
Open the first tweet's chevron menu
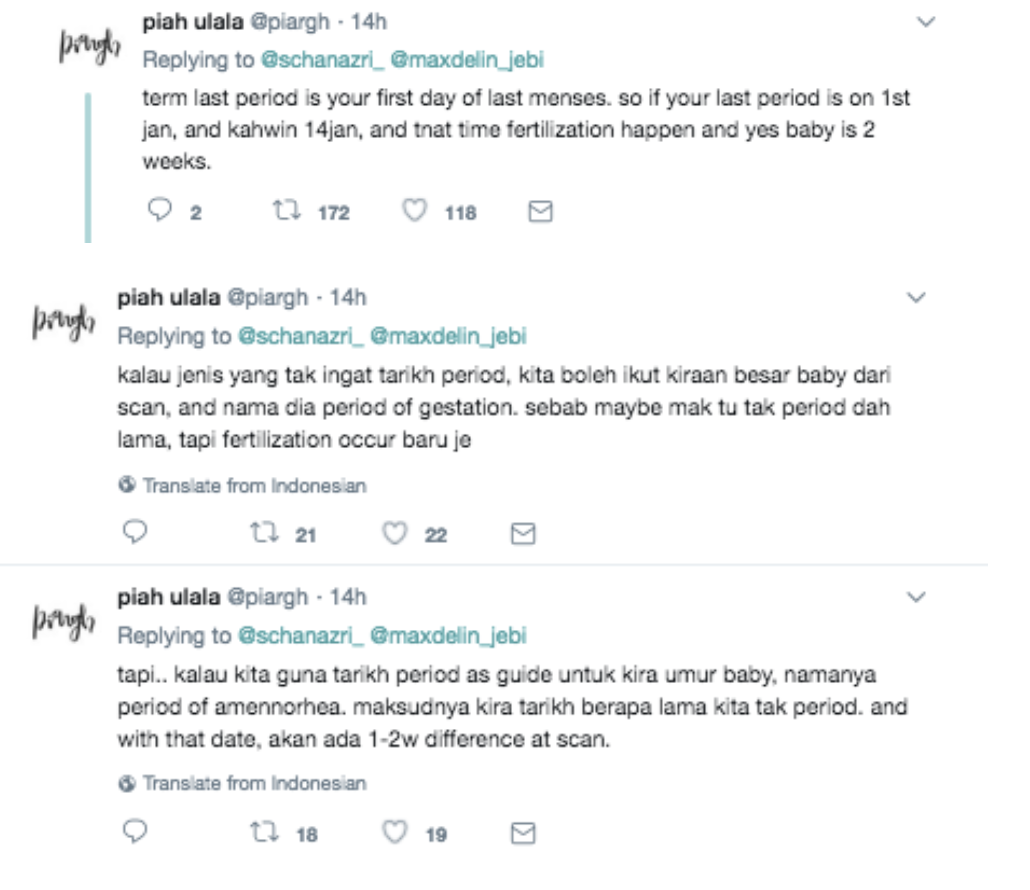(926, 22)
